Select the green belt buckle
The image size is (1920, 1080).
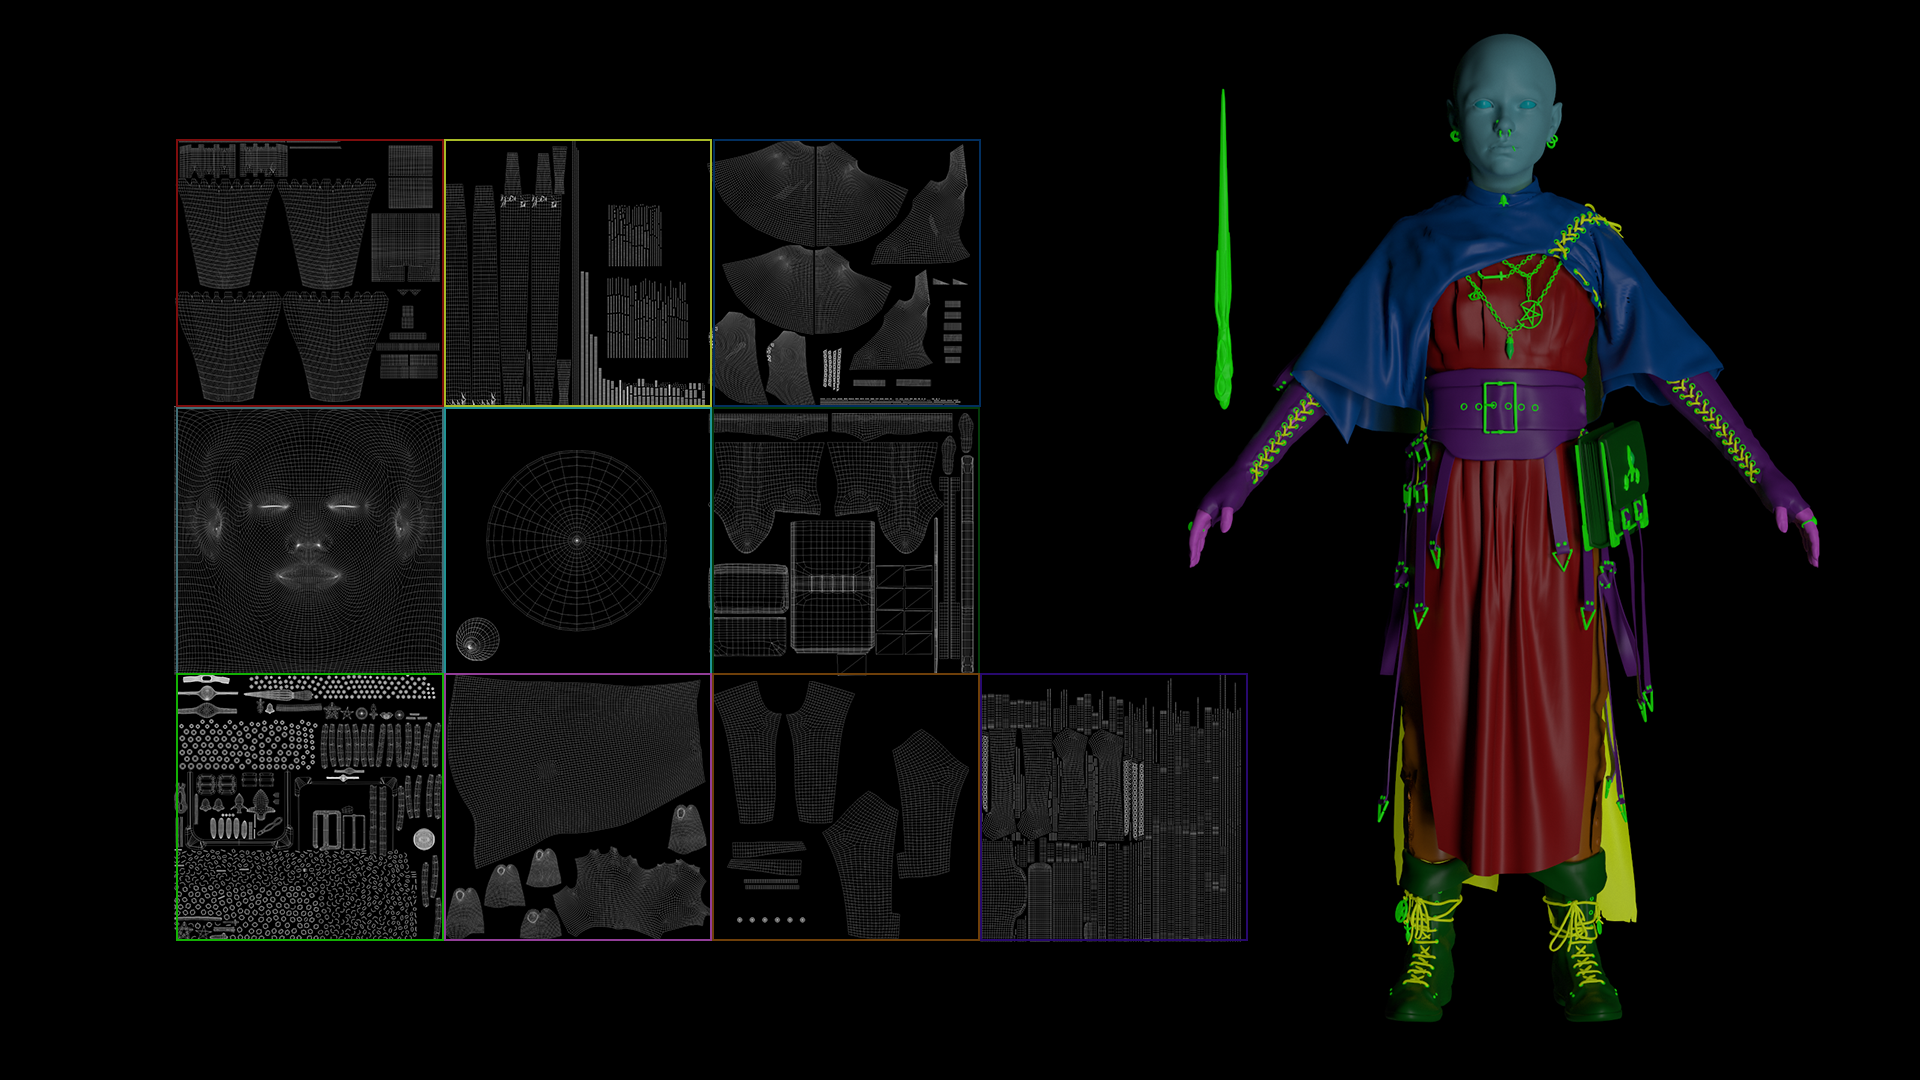pyautogui.click(x=1499, y=407)
